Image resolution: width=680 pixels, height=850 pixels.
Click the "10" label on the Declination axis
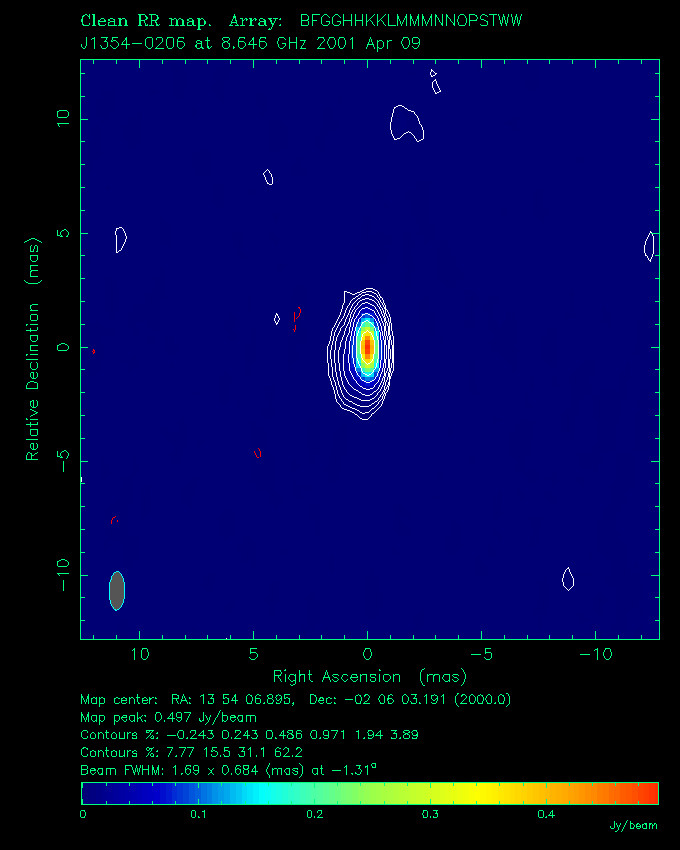(63, 119)
